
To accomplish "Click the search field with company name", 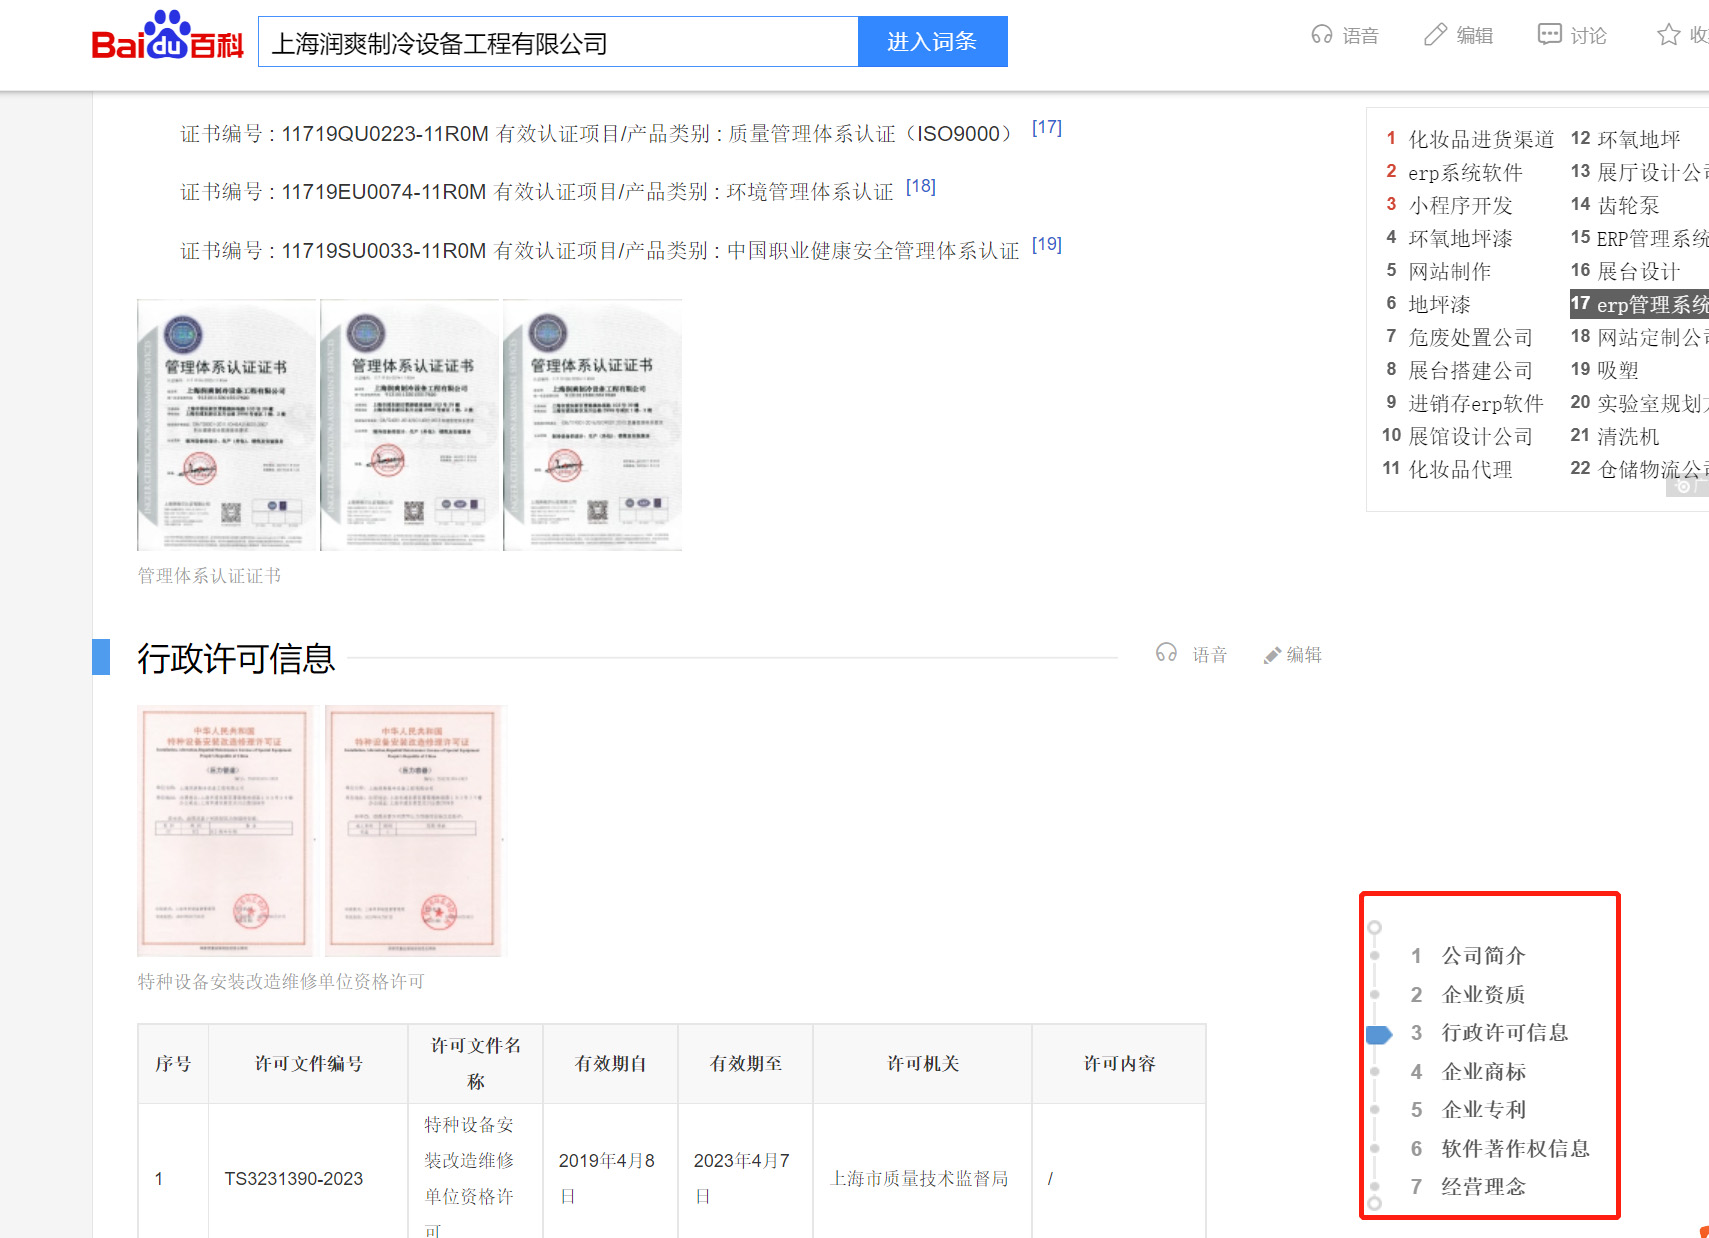I will pos(558,42).
